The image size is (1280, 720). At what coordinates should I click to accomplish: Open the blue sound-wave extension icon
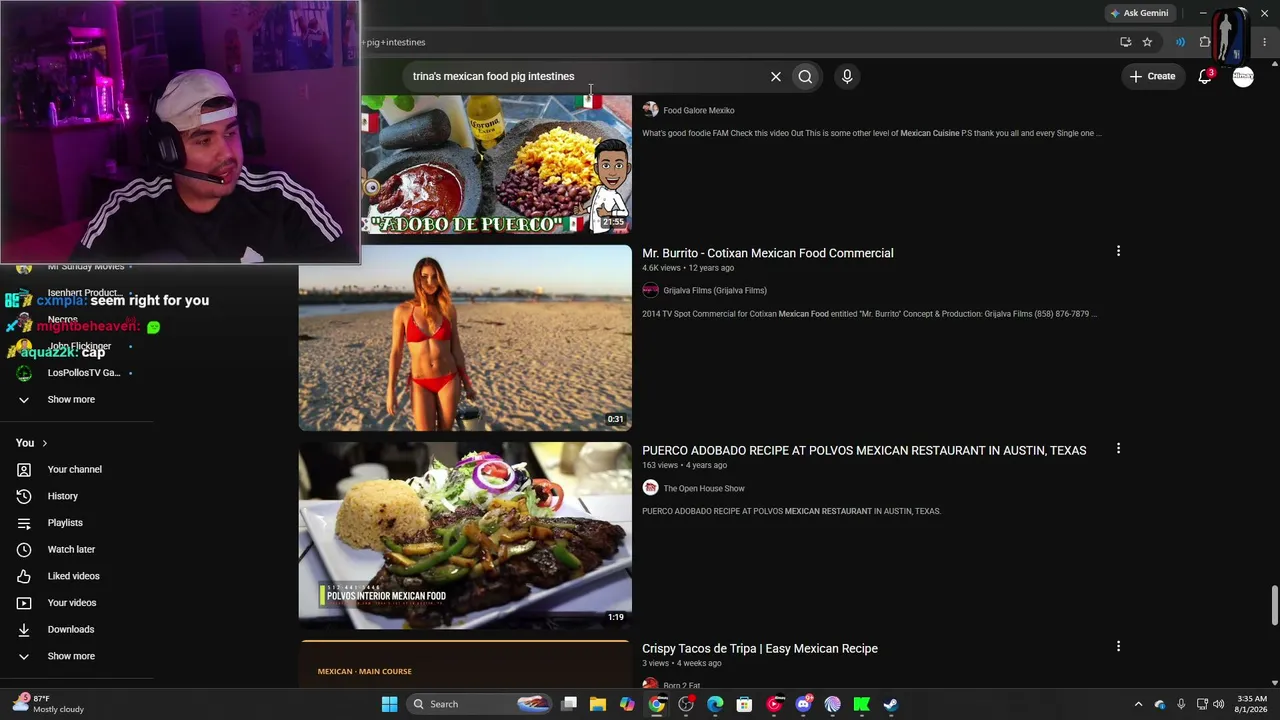(x=1180, y=42)
